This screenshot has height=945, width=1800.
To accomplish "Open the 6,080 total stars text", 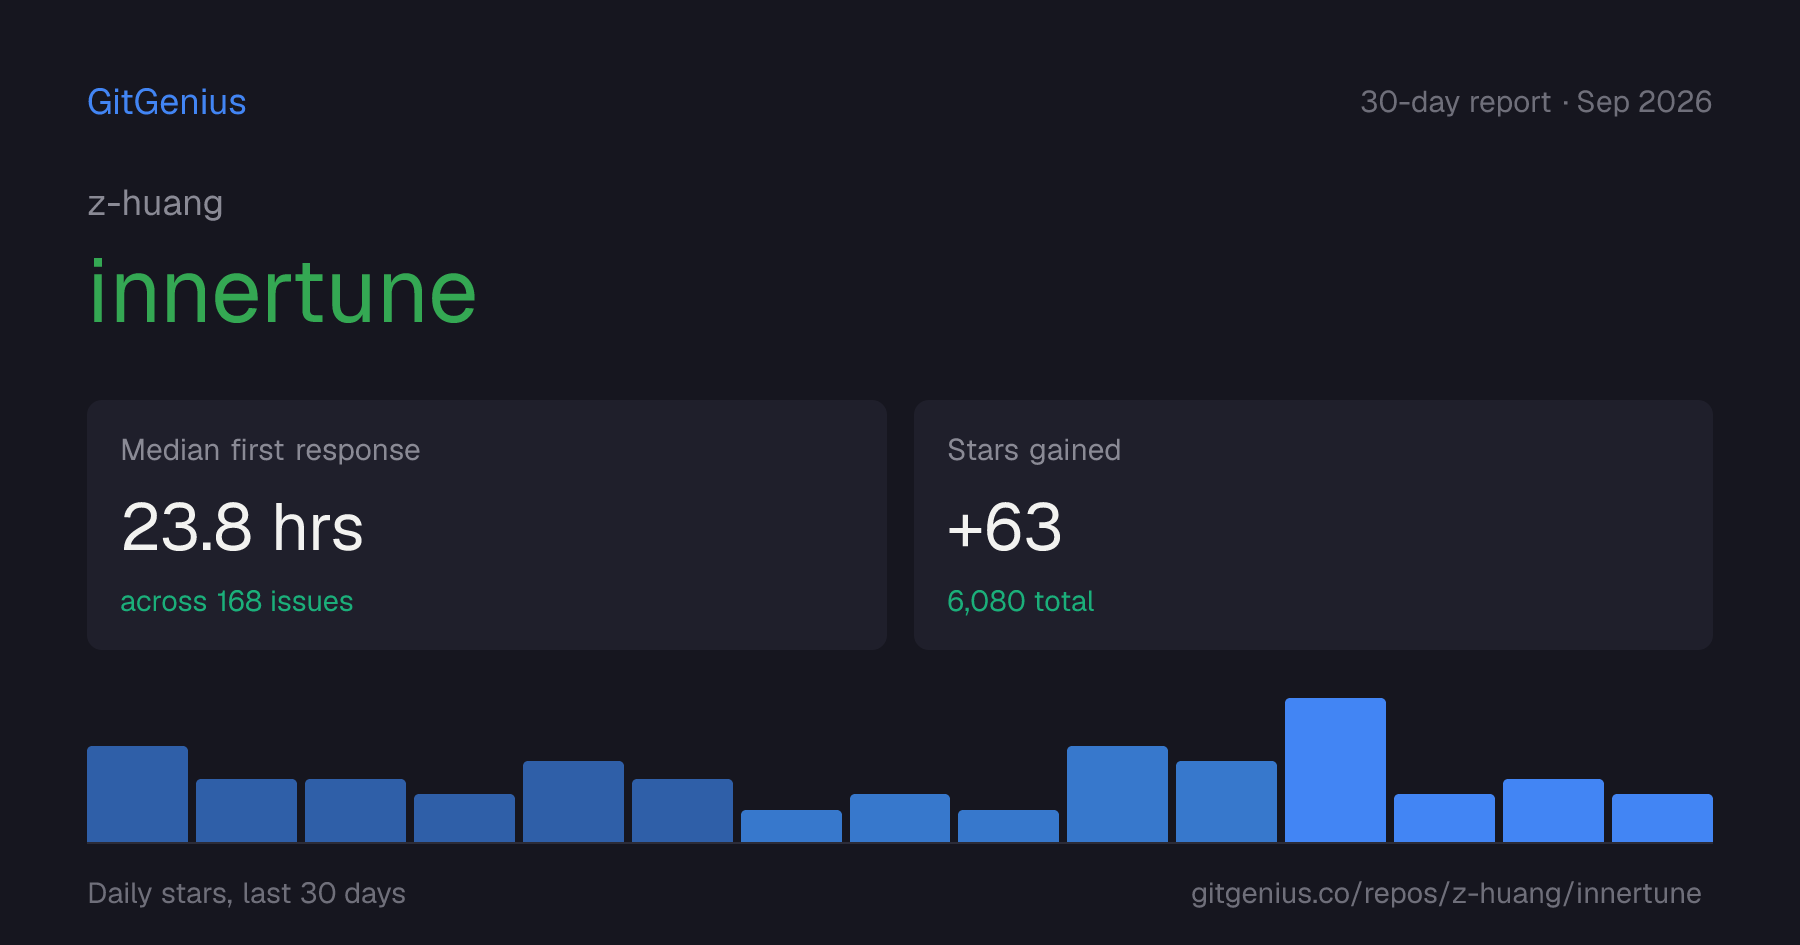I will coord(1020,601).
